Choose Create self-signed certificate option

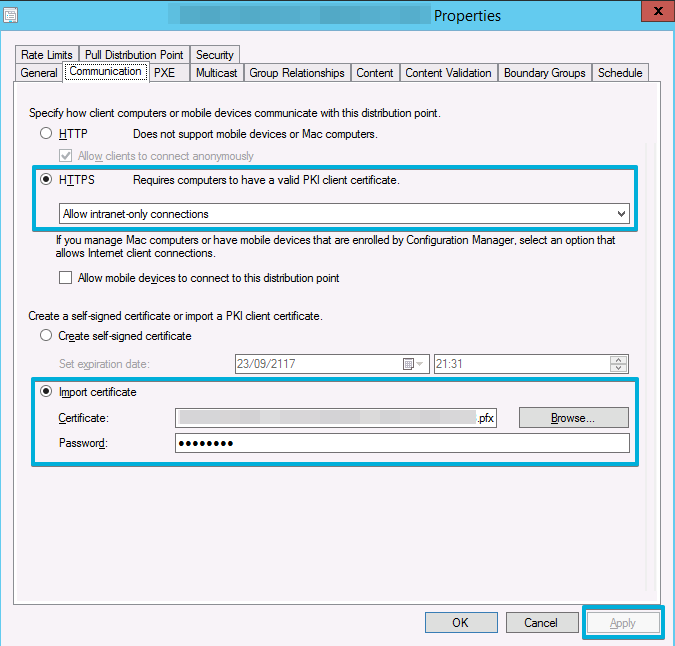(46, 335)
